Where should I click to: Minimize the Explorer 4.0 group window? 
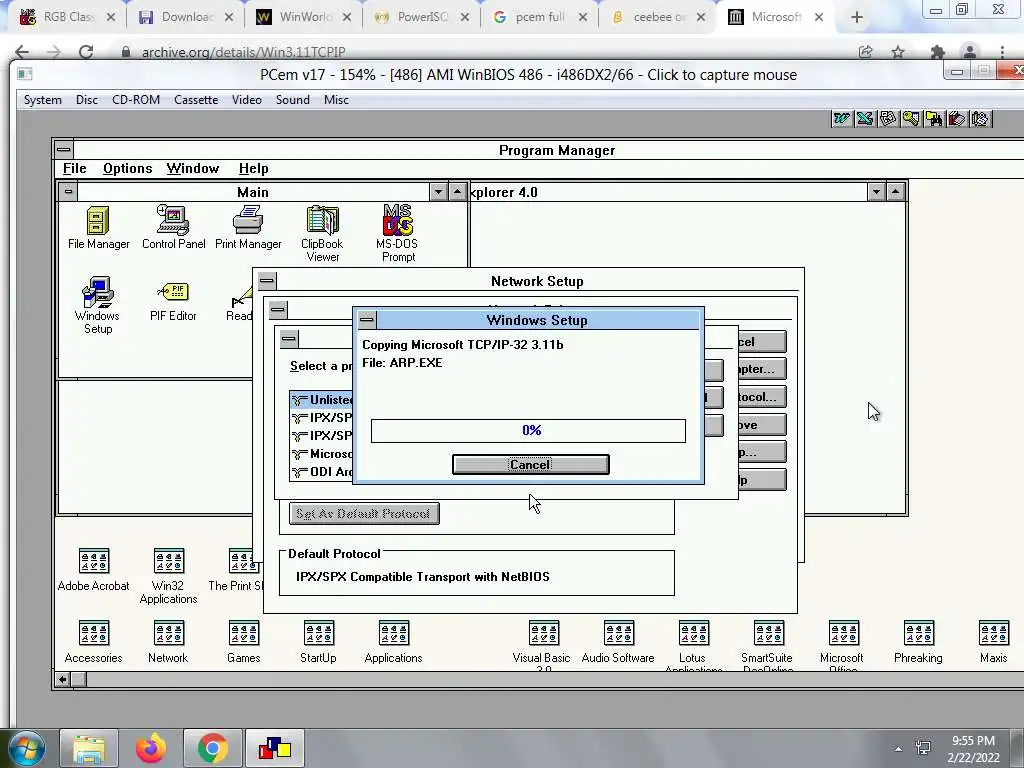[x=876, y=192]
